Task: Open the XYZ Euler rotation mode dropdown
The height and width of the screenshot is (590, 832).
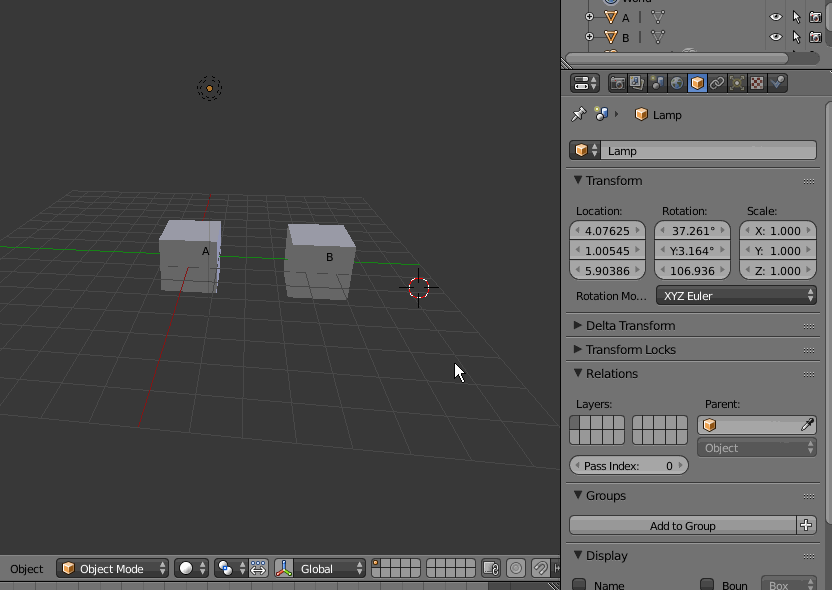Action: (736, 296)
